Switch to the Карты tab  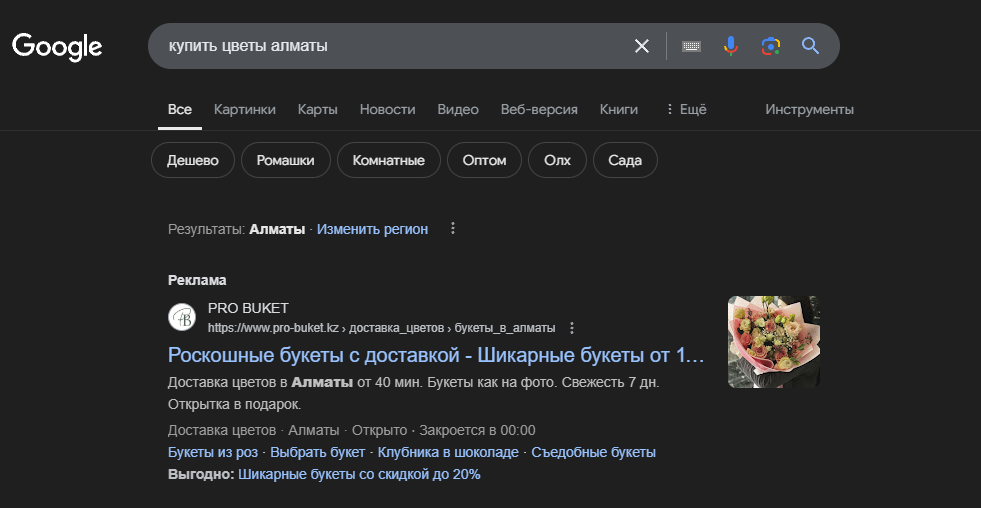click(x=318, y=109)
